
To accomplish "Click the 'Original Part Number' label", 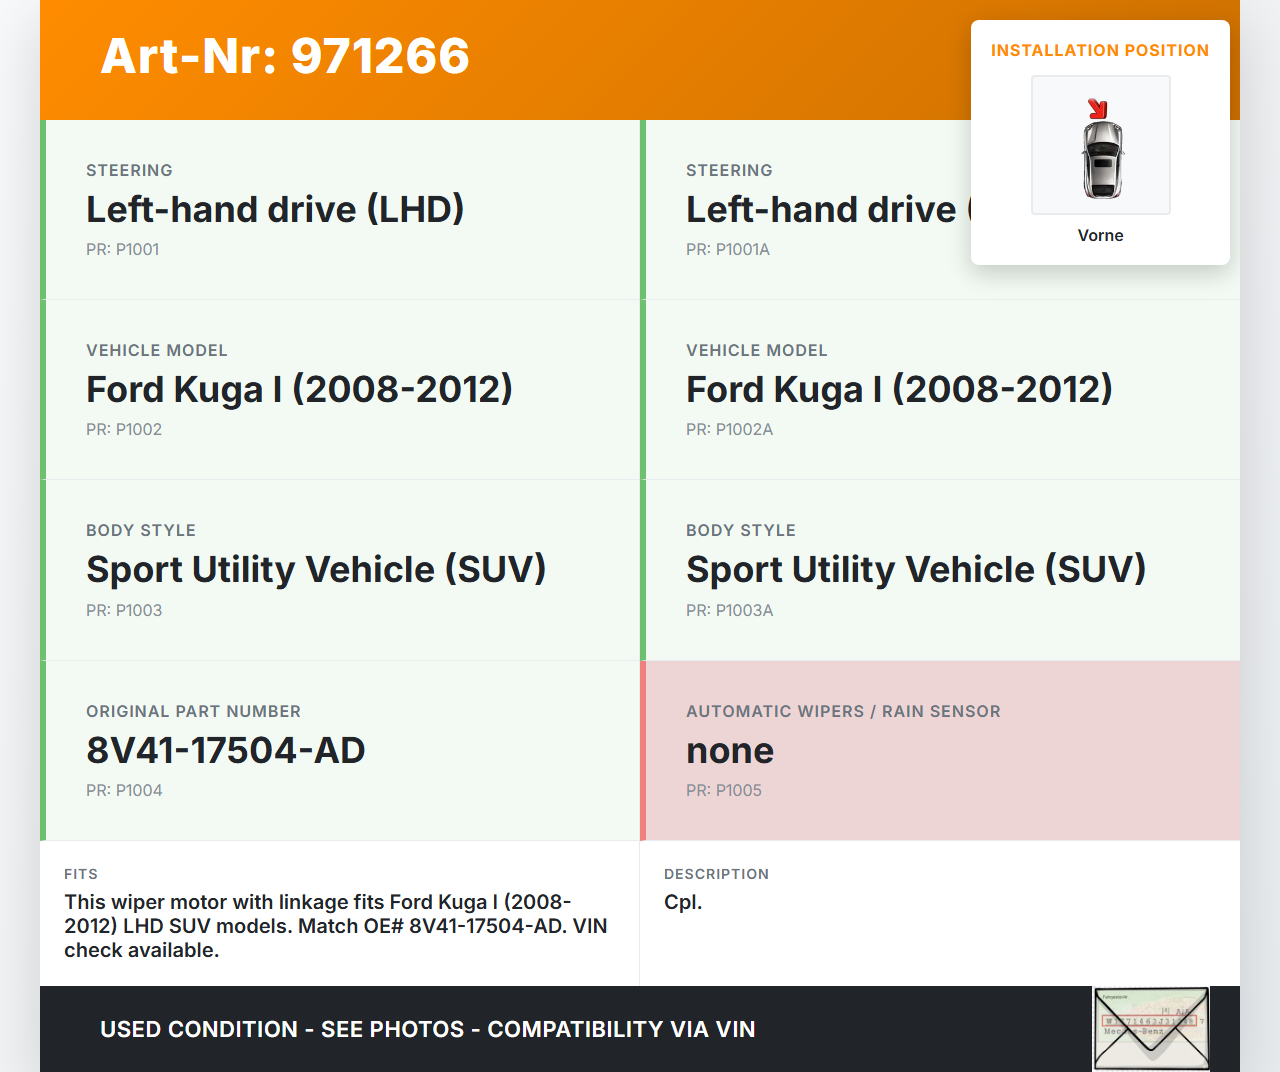I will click(x=193, y=711).
